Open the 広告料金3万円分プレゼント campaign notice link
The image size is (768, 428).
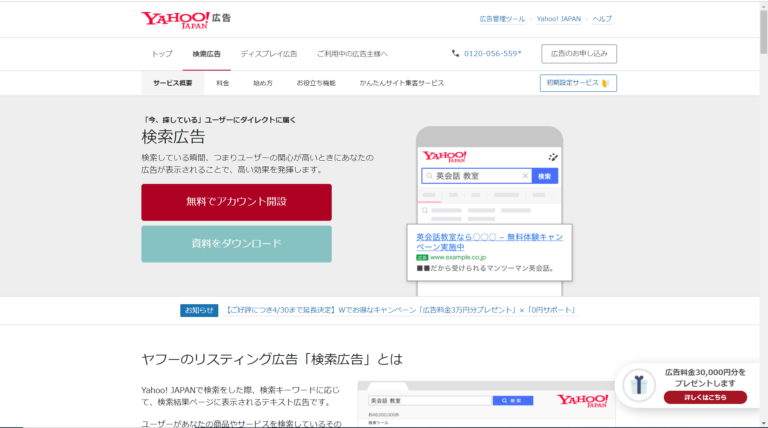401,310
